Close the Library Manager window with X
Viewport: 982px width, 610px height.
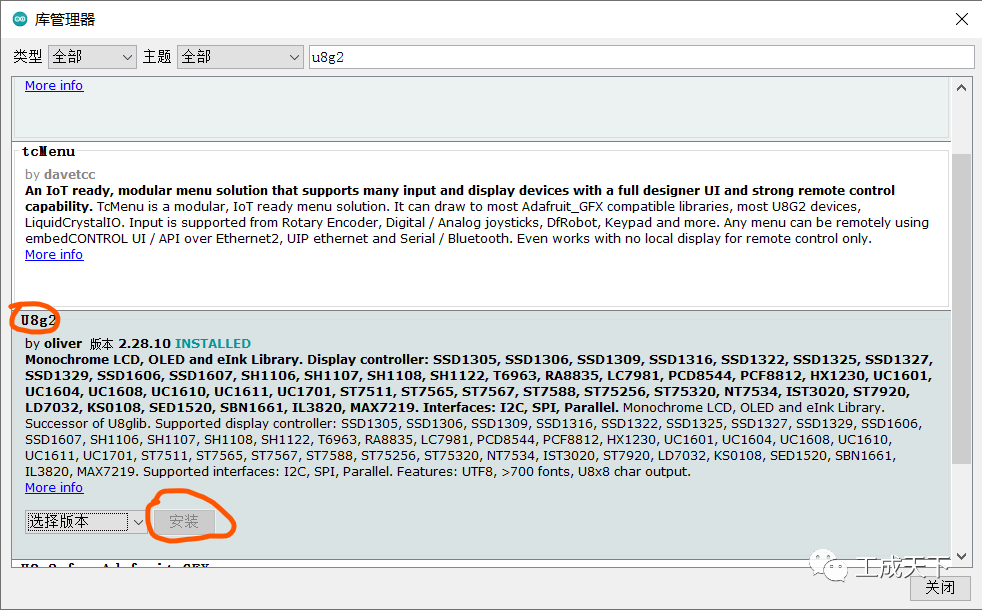tap(962, 19)
